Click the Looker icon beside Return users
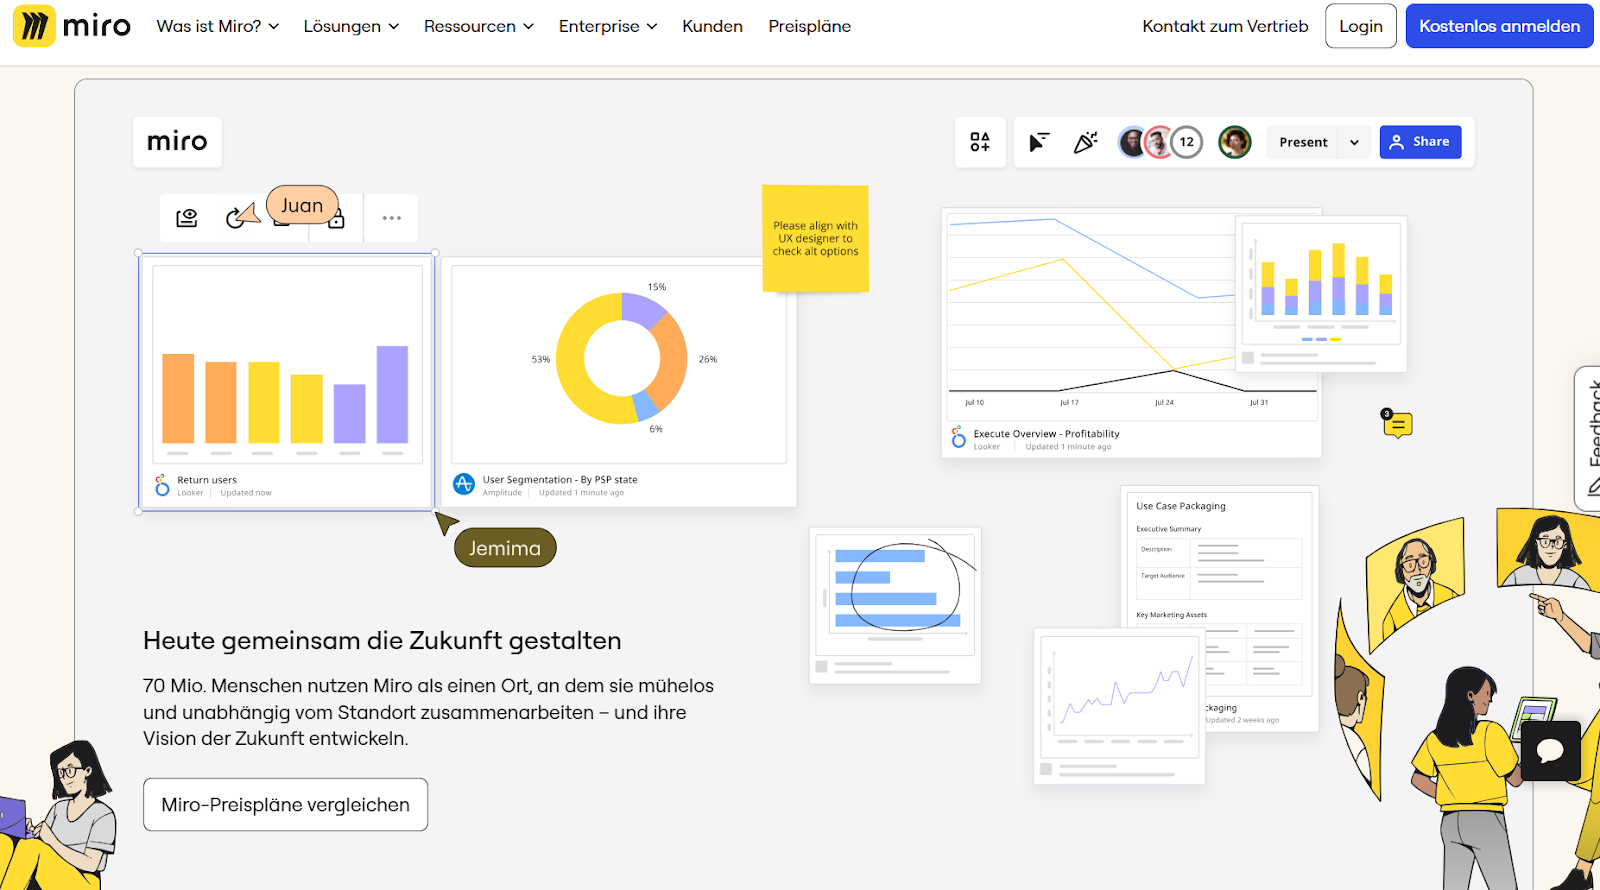Screen dimensions: 1600x890 coord(162,486)
